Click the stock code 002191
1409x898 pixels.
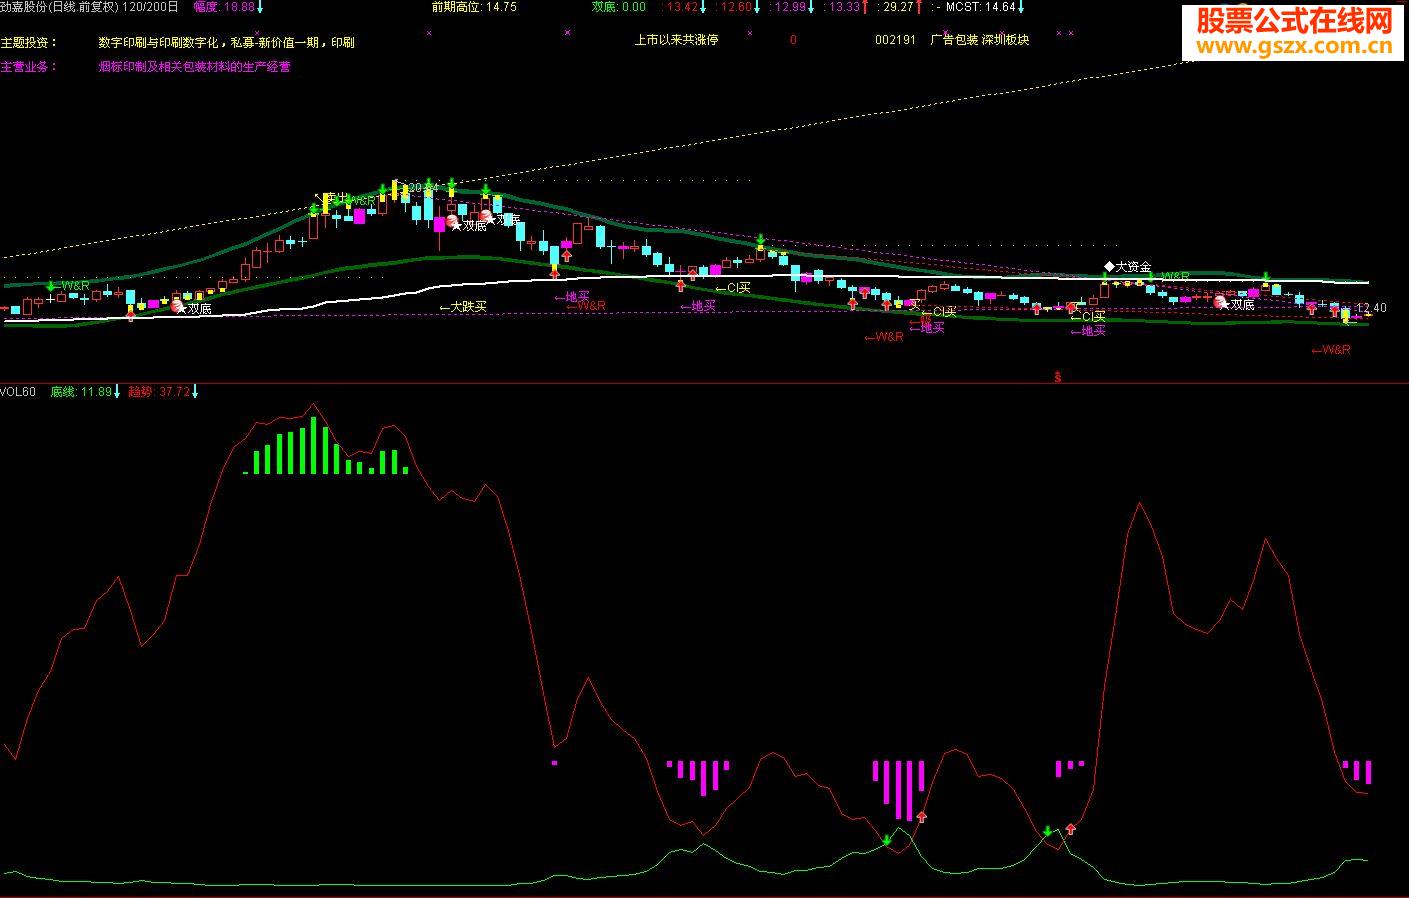895,40
